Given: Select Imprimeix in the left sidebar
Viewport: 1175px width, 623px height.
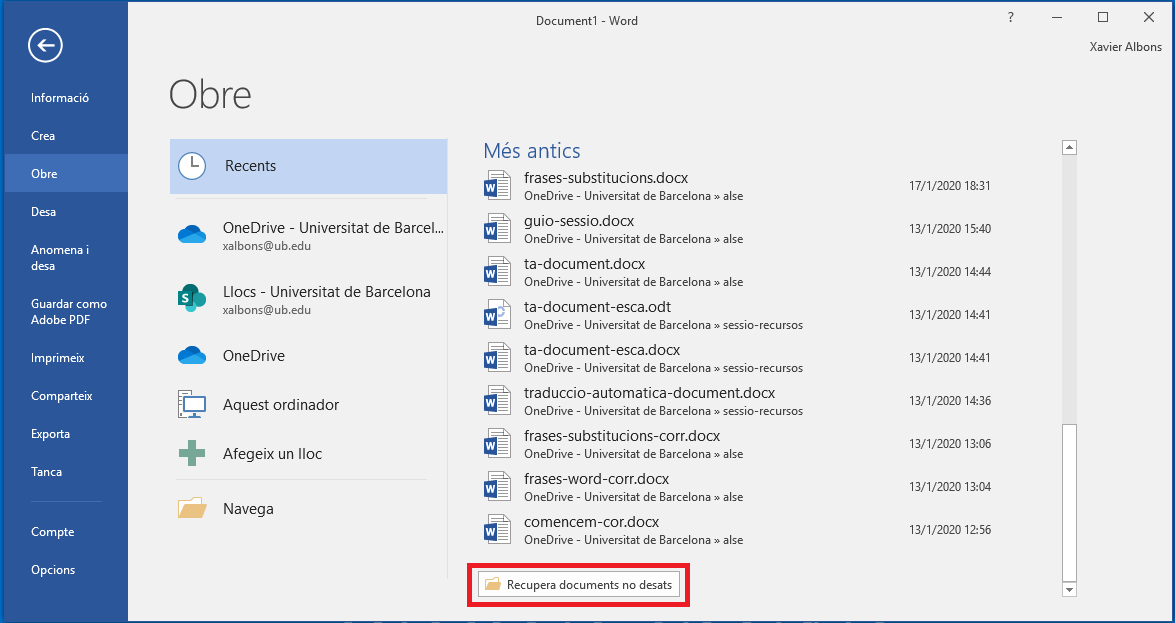Looking at the screenshot, I should point(58,358).
